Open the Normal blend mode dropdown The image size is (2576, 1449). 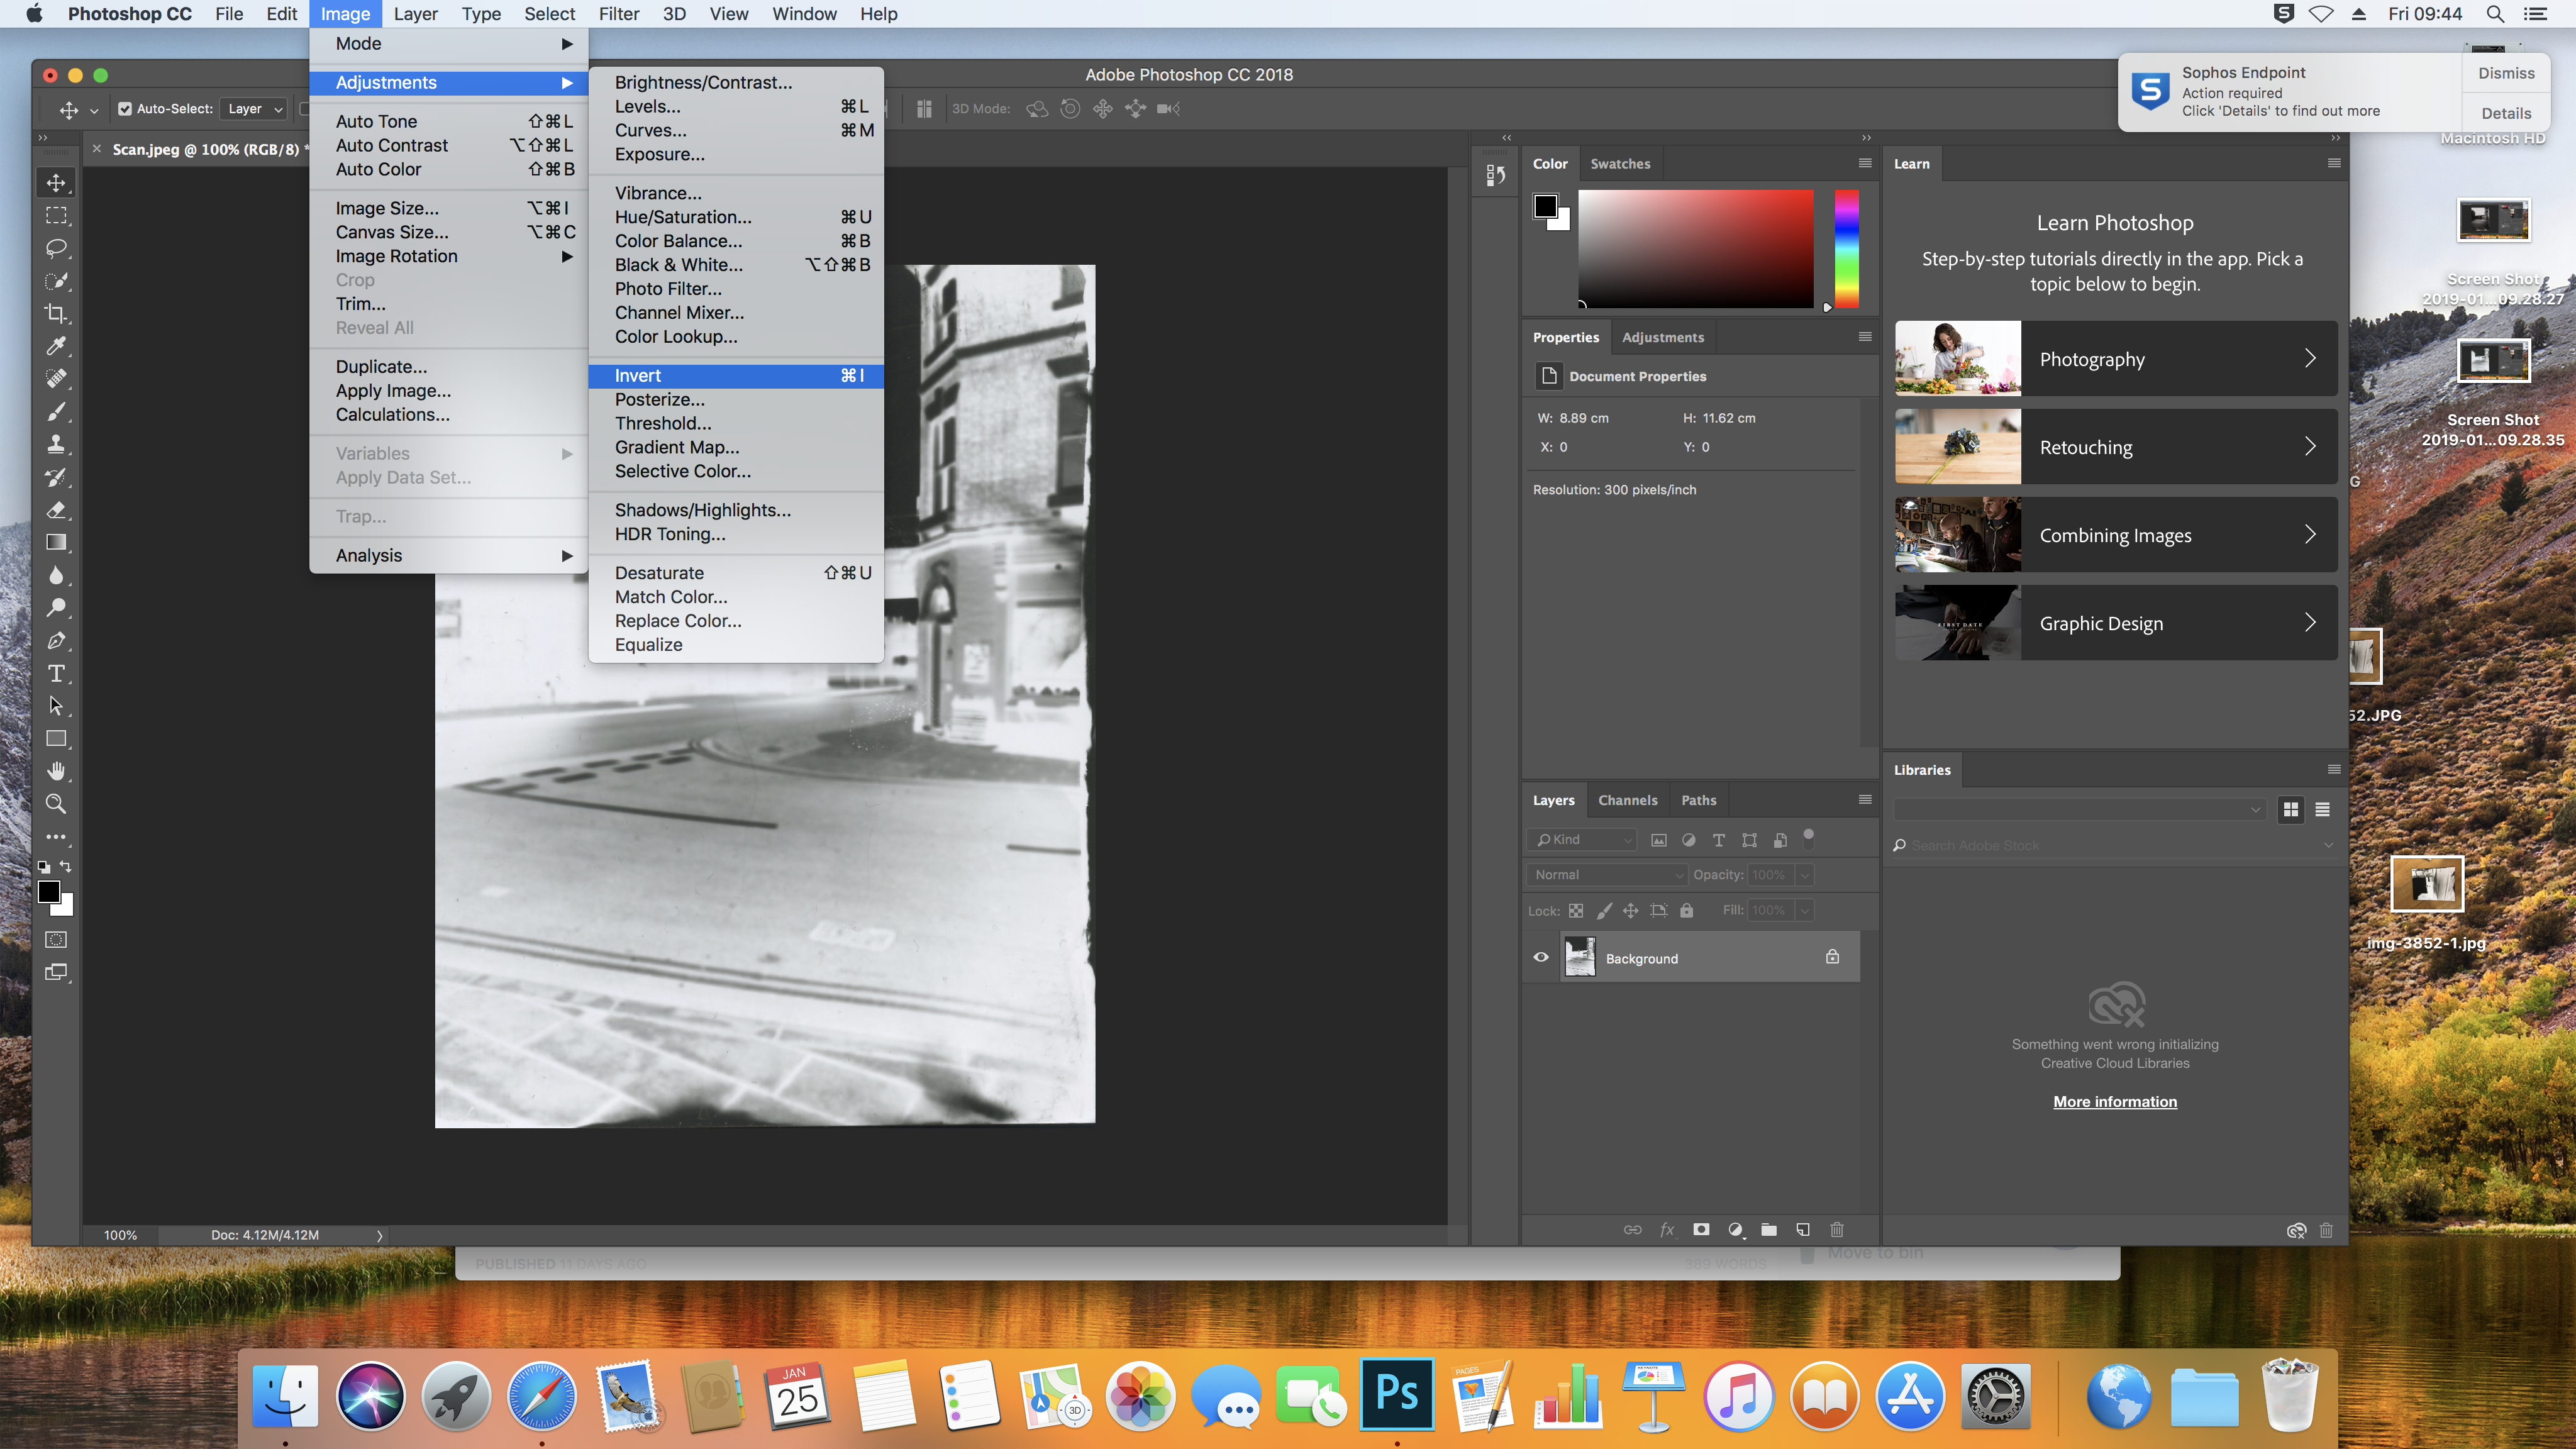[1607, 874]
